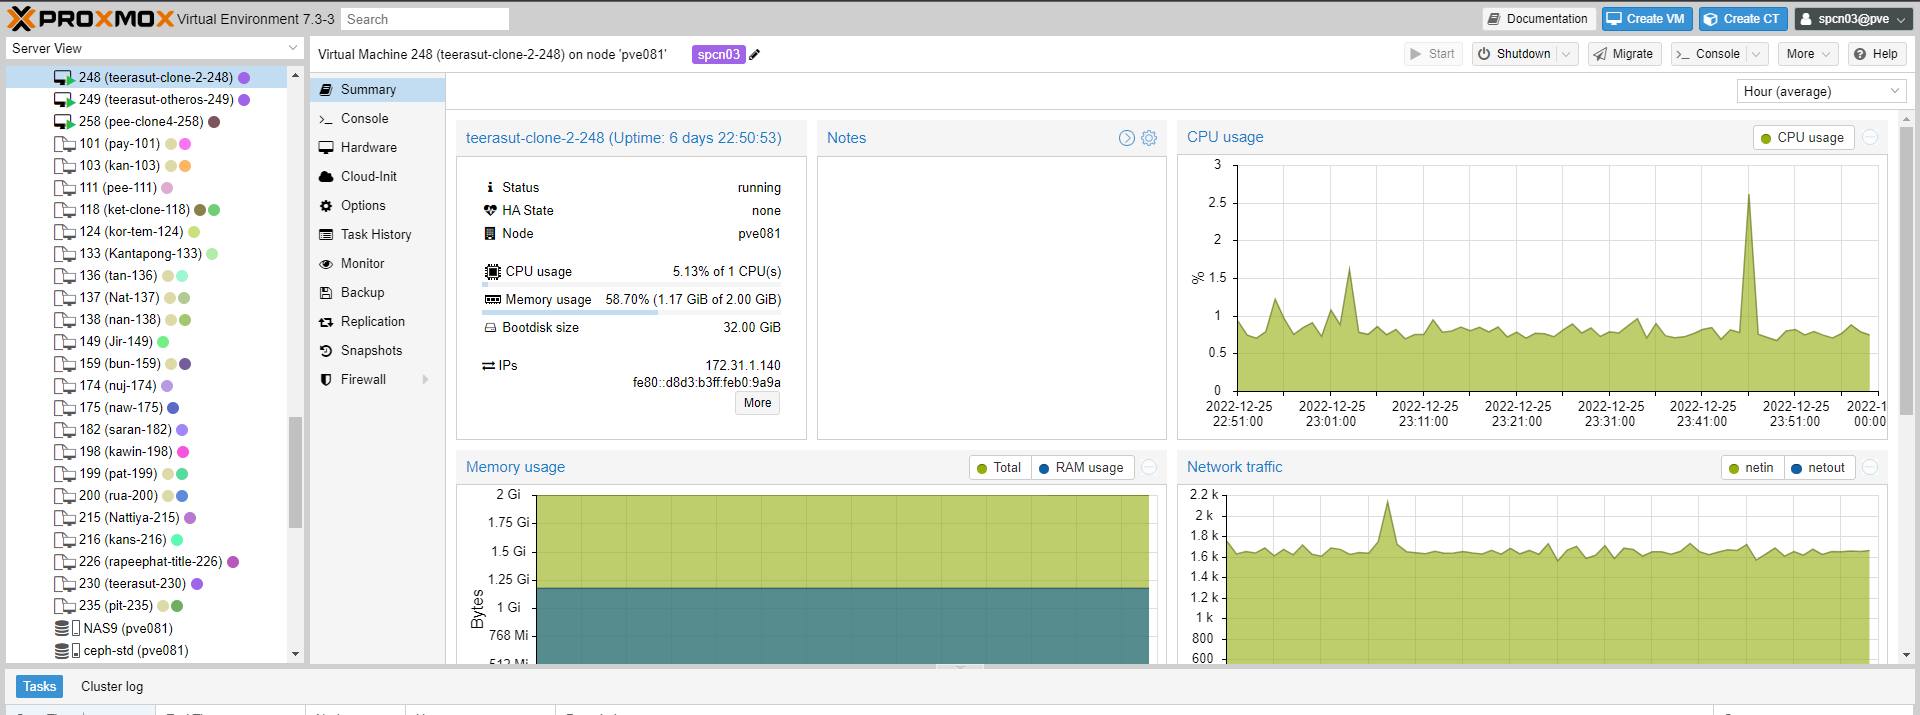Click the Firewall shield icon
The height and width of the screenshot is (715, 1920).
(x=326, y=379)
